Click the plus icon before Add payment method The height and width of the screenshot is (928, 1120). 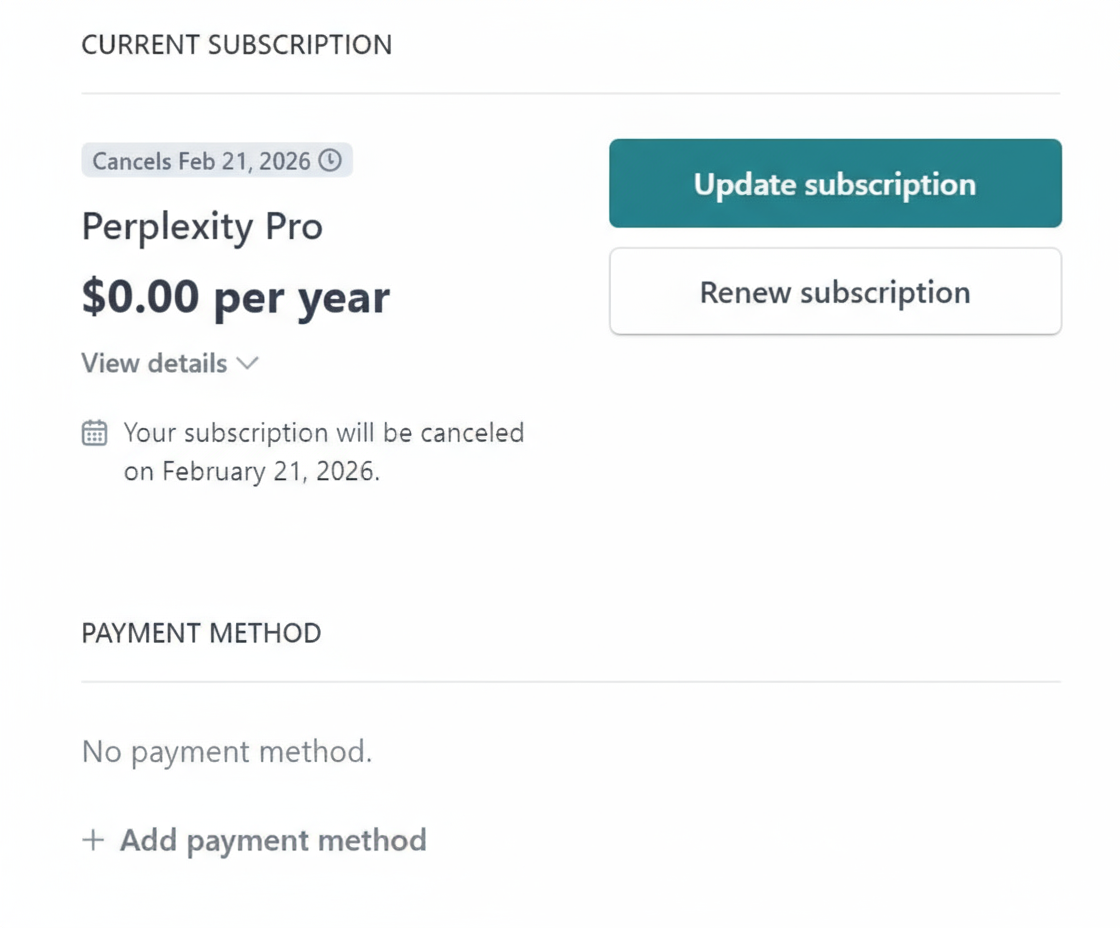tap(93, 839)
